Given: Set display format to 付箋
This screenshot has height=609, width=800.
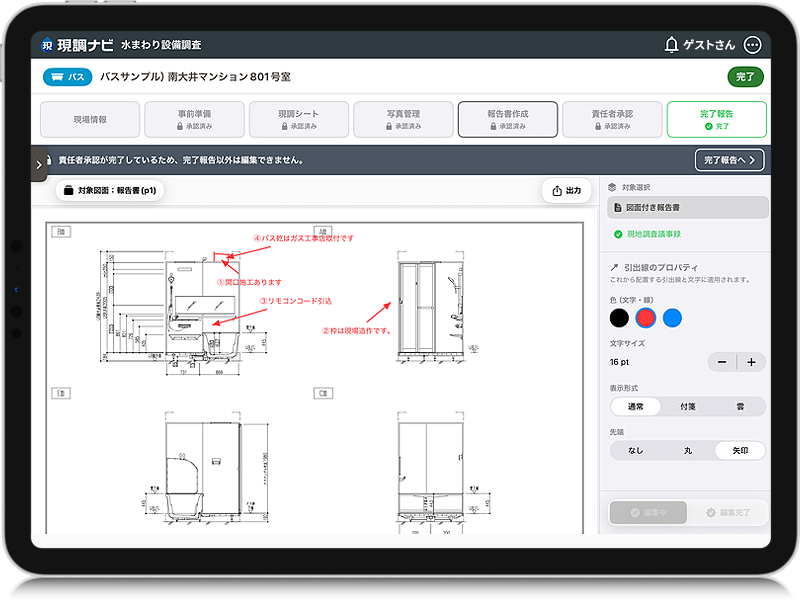Looking at the screenshot, I should pos(688,407).
